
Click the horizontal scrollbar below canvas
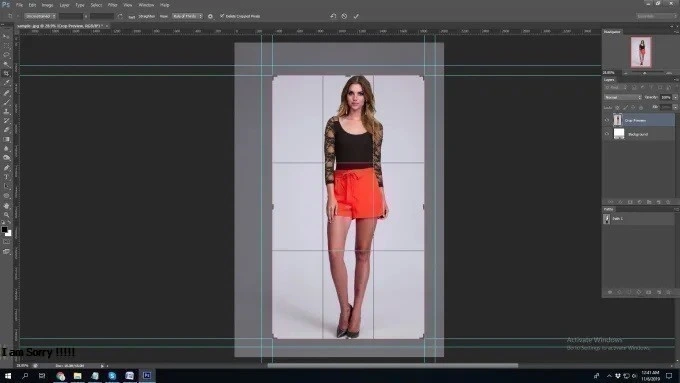coord(392,366)
